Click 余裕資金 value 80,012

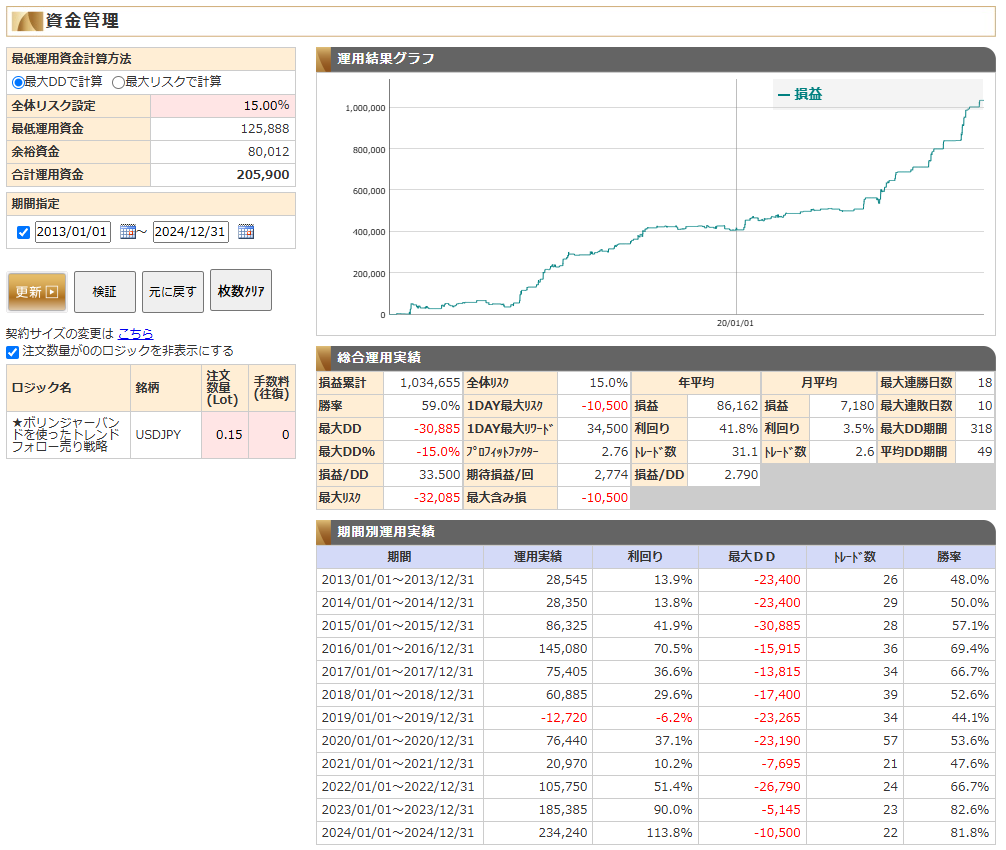(269, 151)
